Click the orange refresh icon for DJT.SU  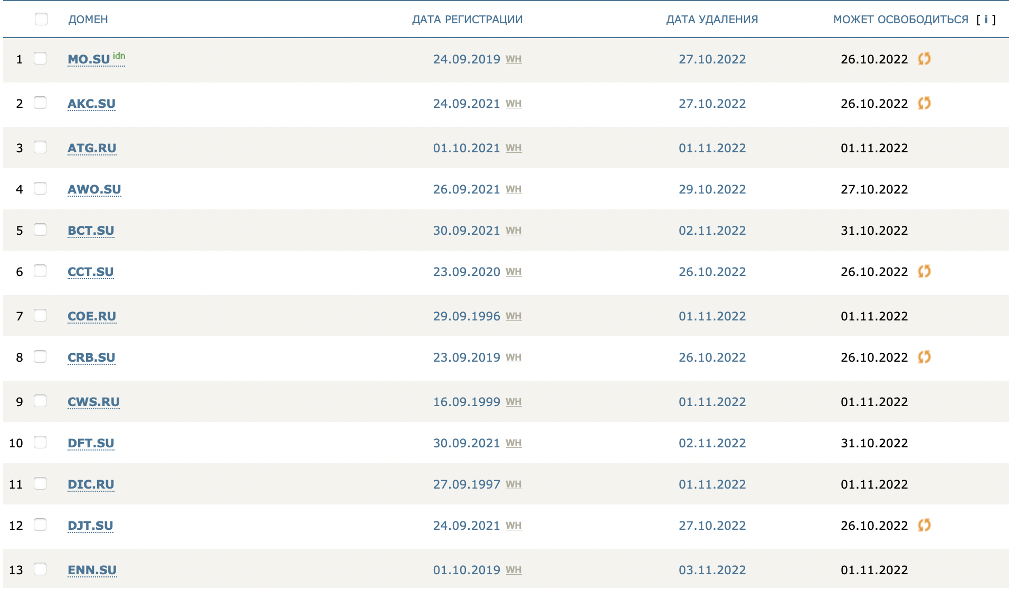point(924,525)
